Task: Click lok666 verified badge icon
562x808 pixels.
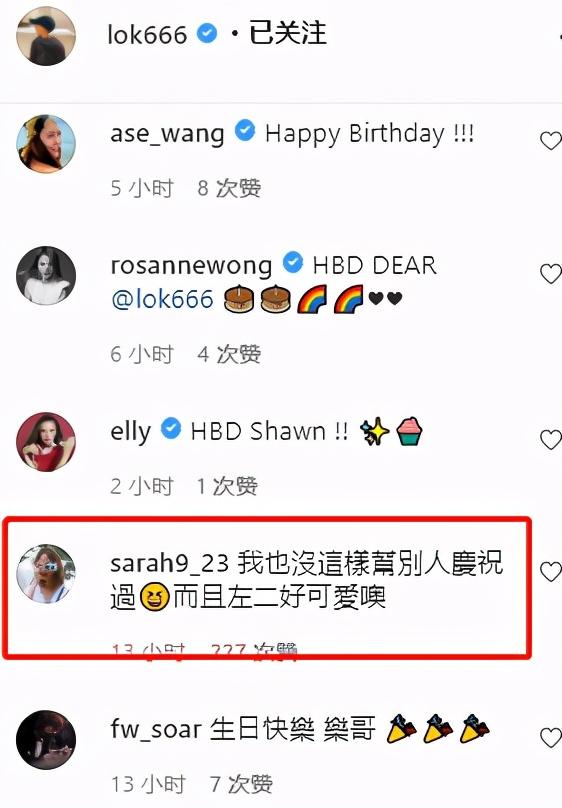Action: [x=207, y=34]
